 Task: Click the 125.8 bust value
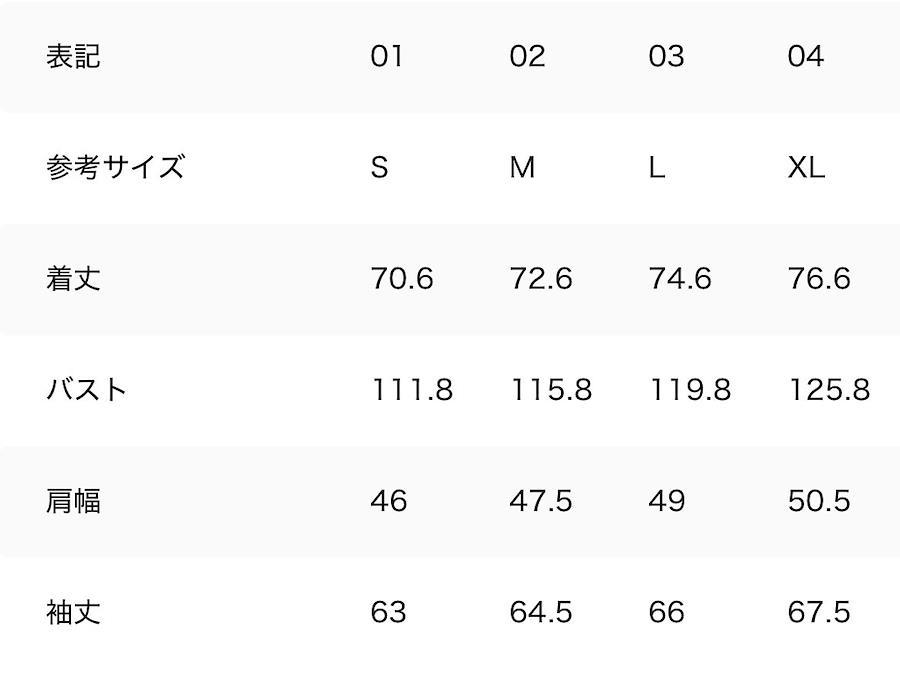[x=829, y=389]
